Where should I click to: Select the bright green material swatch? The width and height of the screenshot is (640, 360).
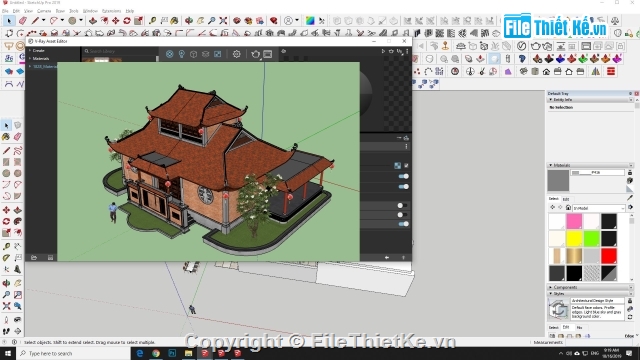click(591, 238)
